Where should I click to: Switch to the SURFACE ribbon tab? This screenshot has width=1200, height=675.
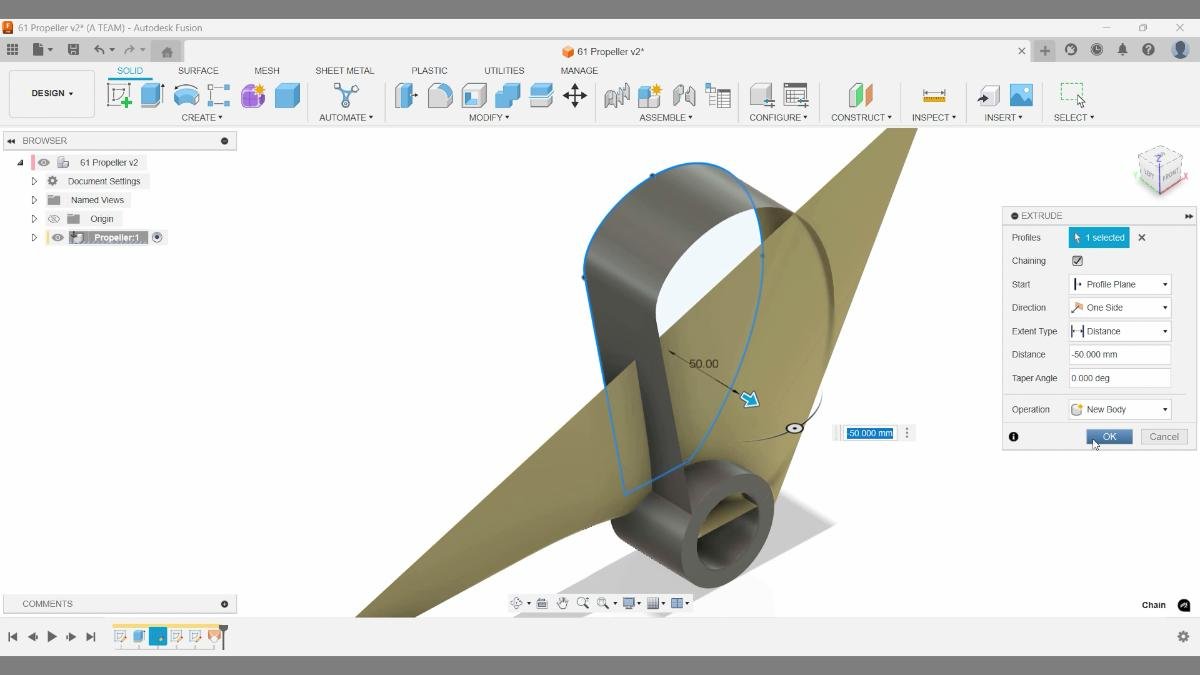[198, 70]
